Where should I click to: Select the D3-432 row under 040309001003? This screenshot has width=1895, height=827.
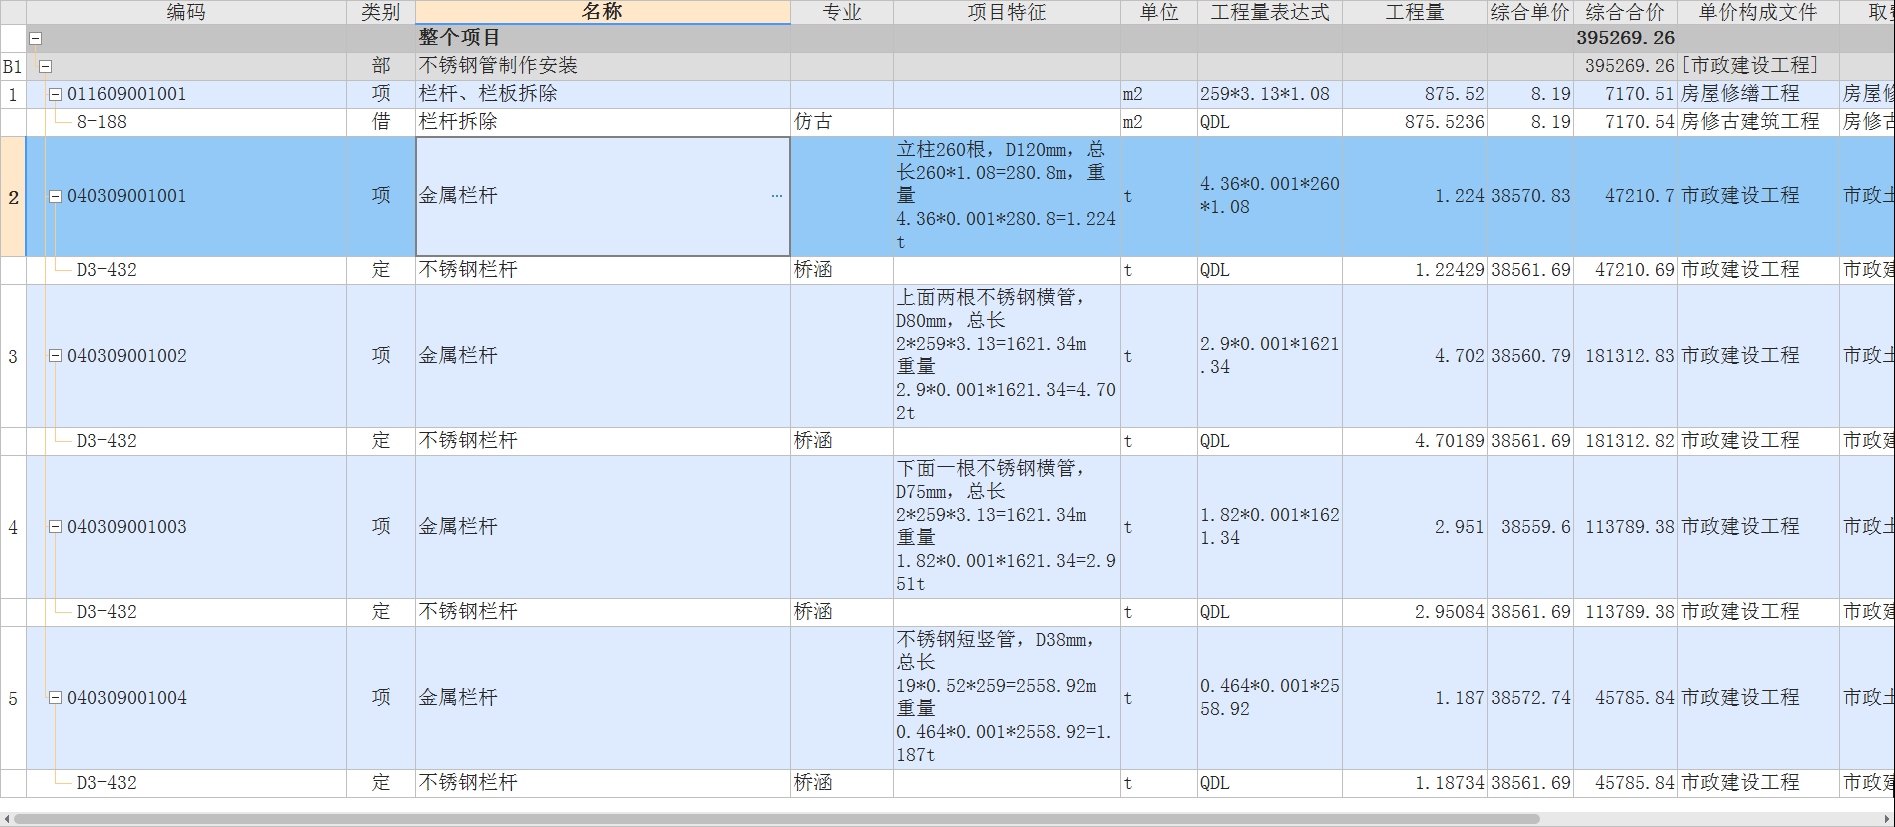(x=106, y=612)
